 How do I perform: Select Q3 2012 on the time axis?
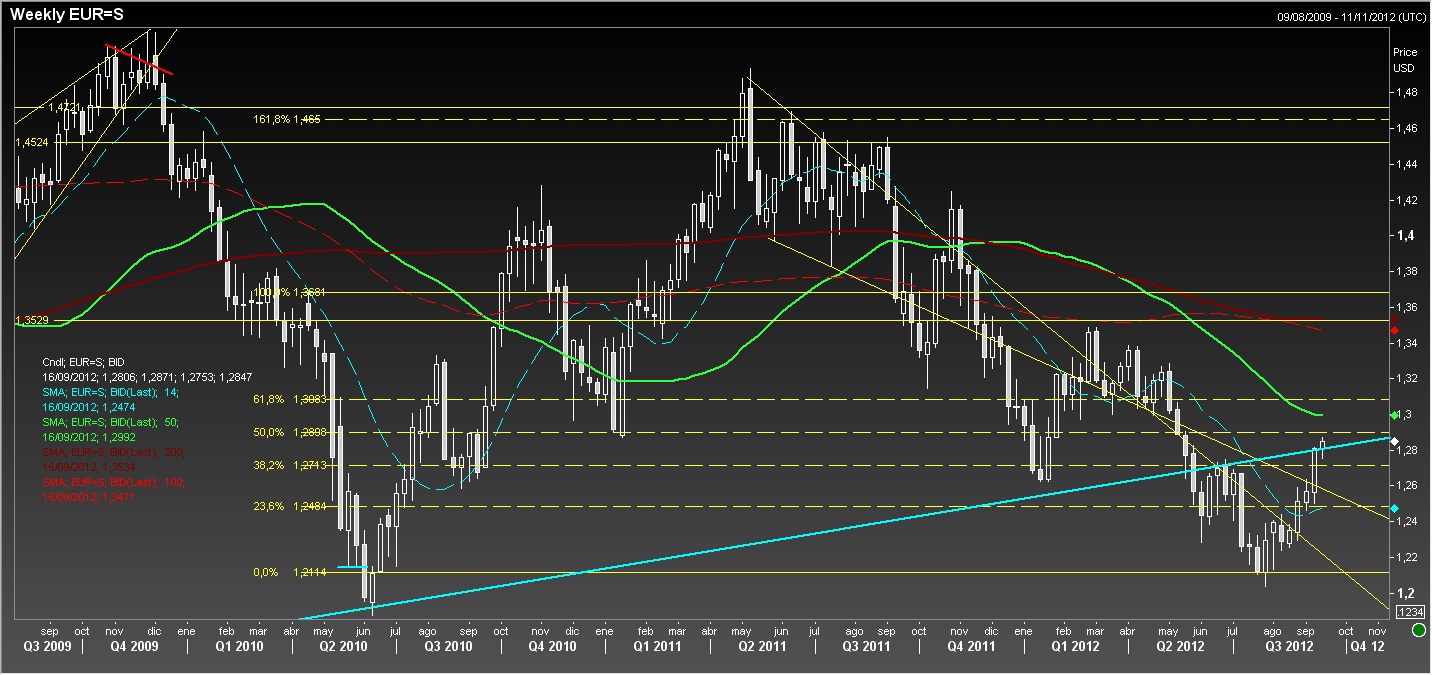pyautogui.click(x=1290, y=647)
